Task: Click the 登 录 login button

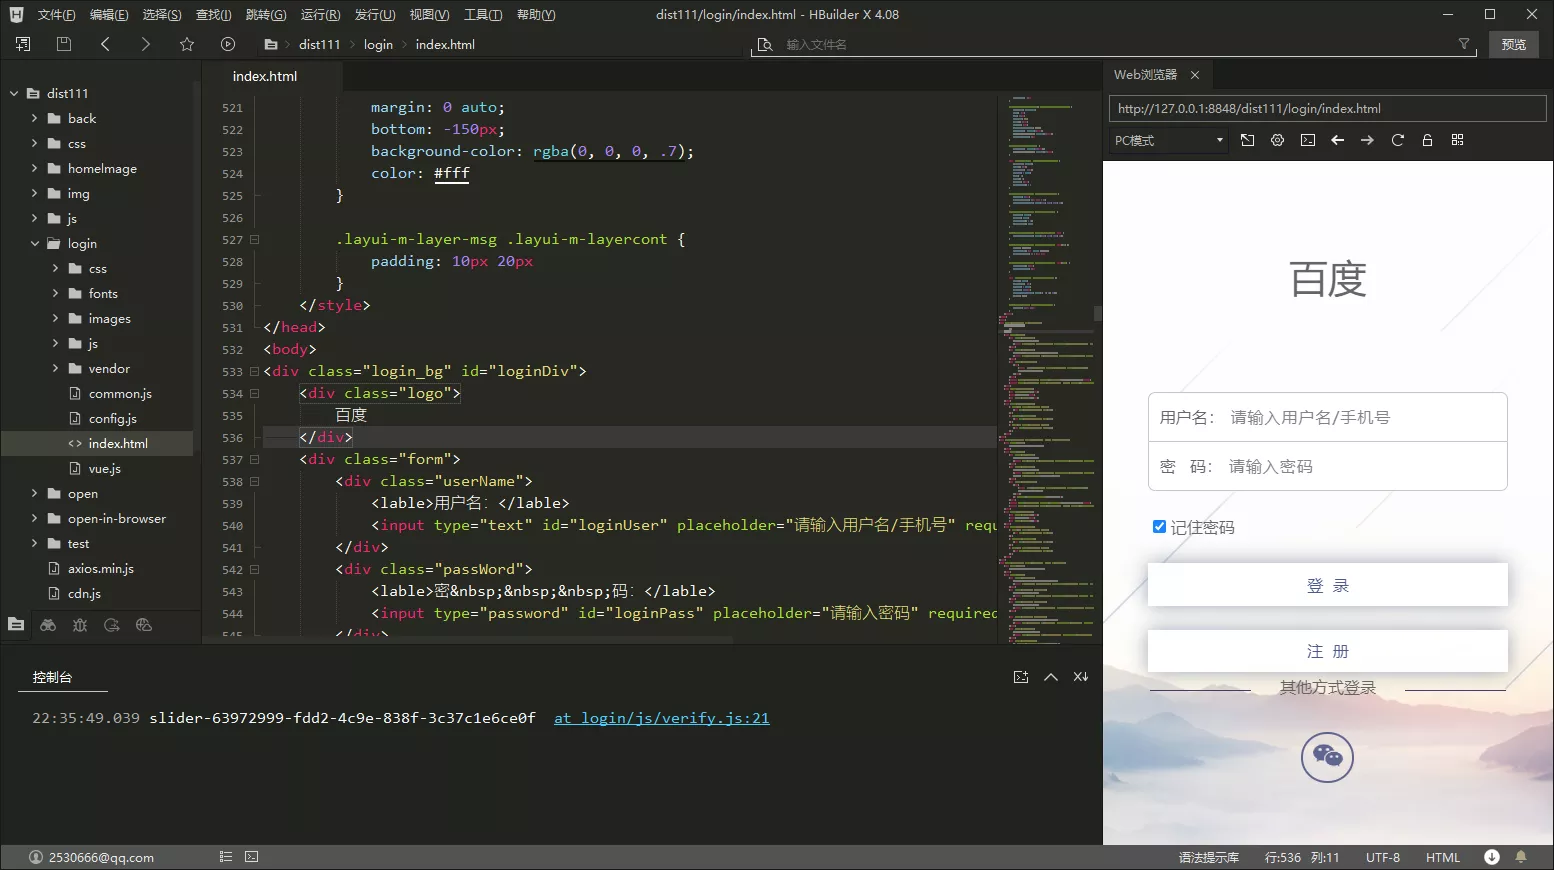Action: (x=1328, y=585)
